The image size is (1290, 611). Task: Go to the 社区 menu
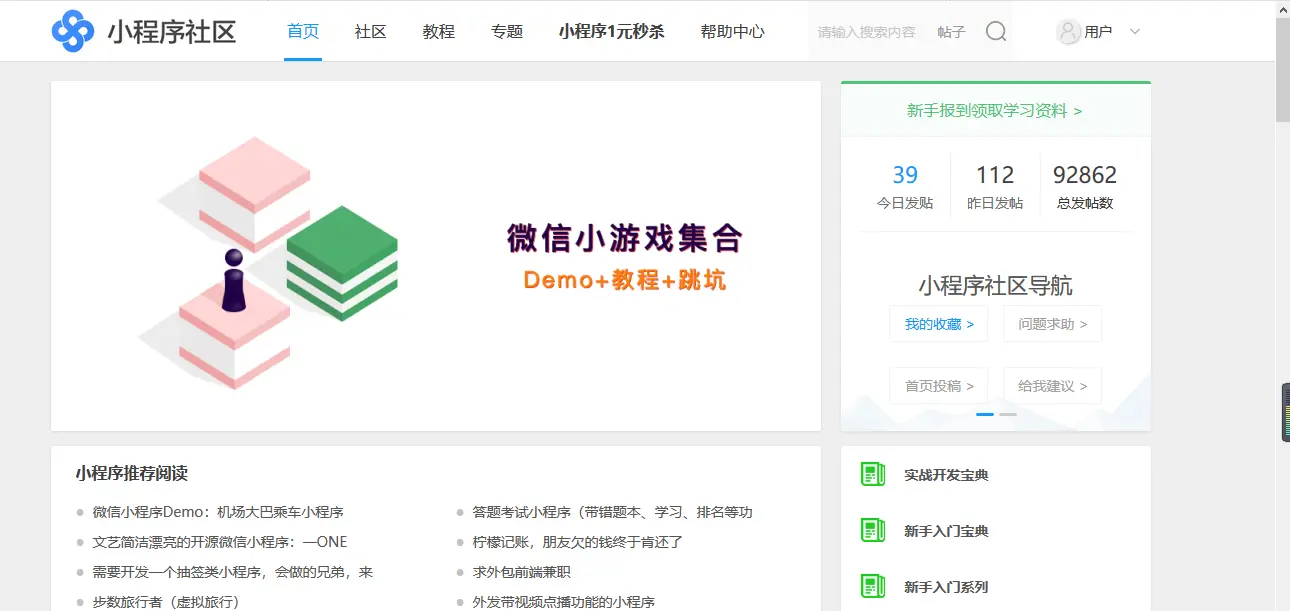(x=371, y=31)
